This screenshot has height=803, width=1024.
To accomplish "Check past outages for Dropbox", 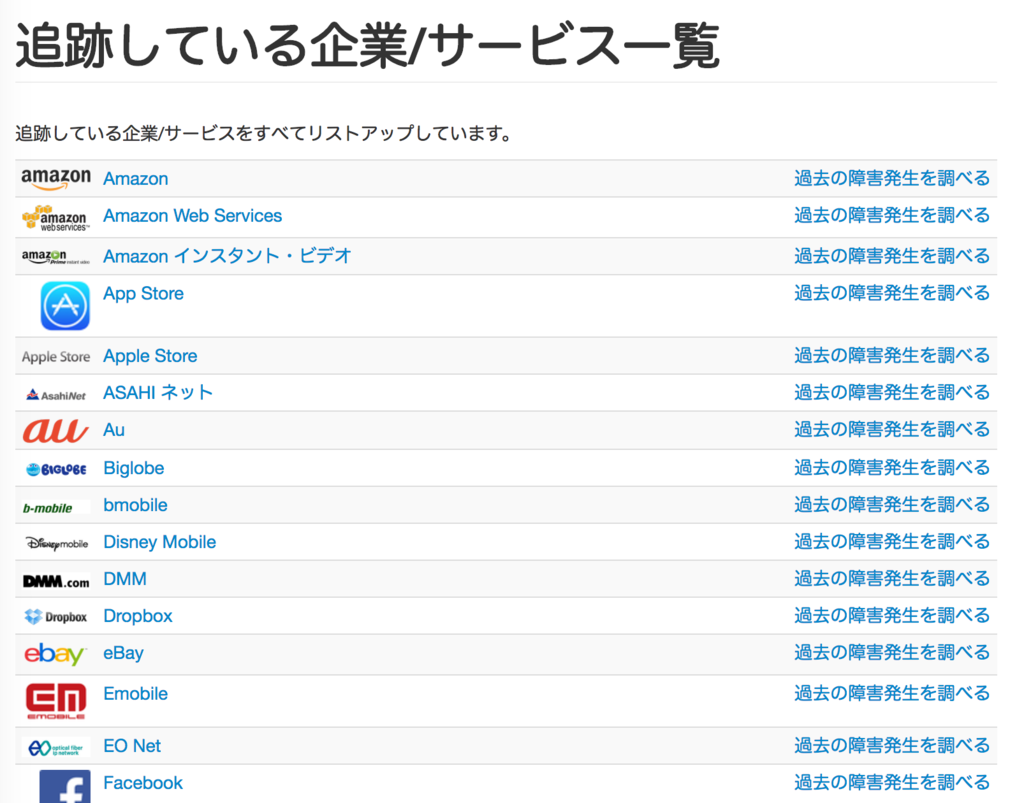I will pos(892,616).
